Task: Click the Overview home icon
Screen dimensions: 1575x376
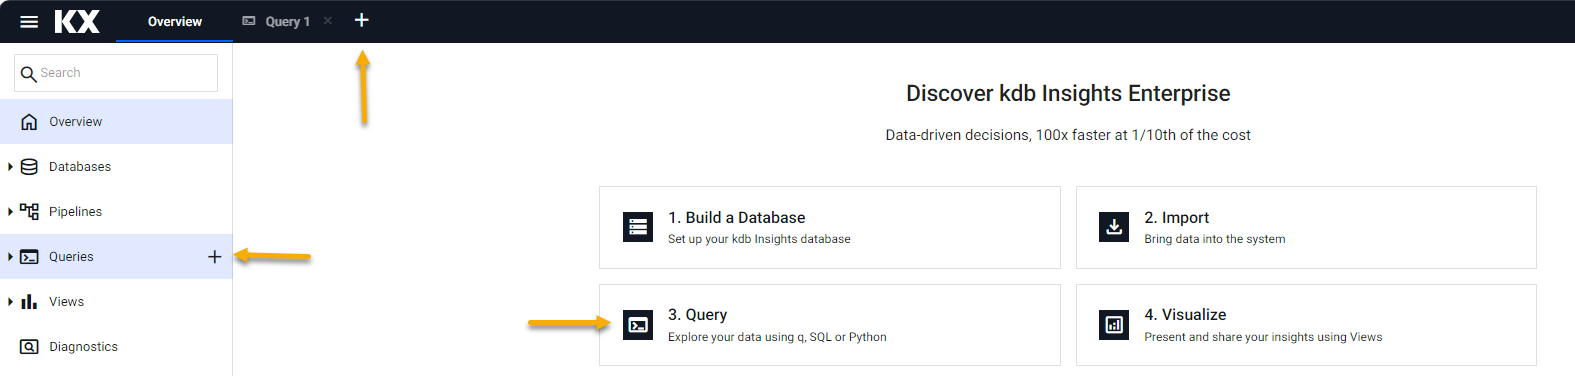Action: 29,122
